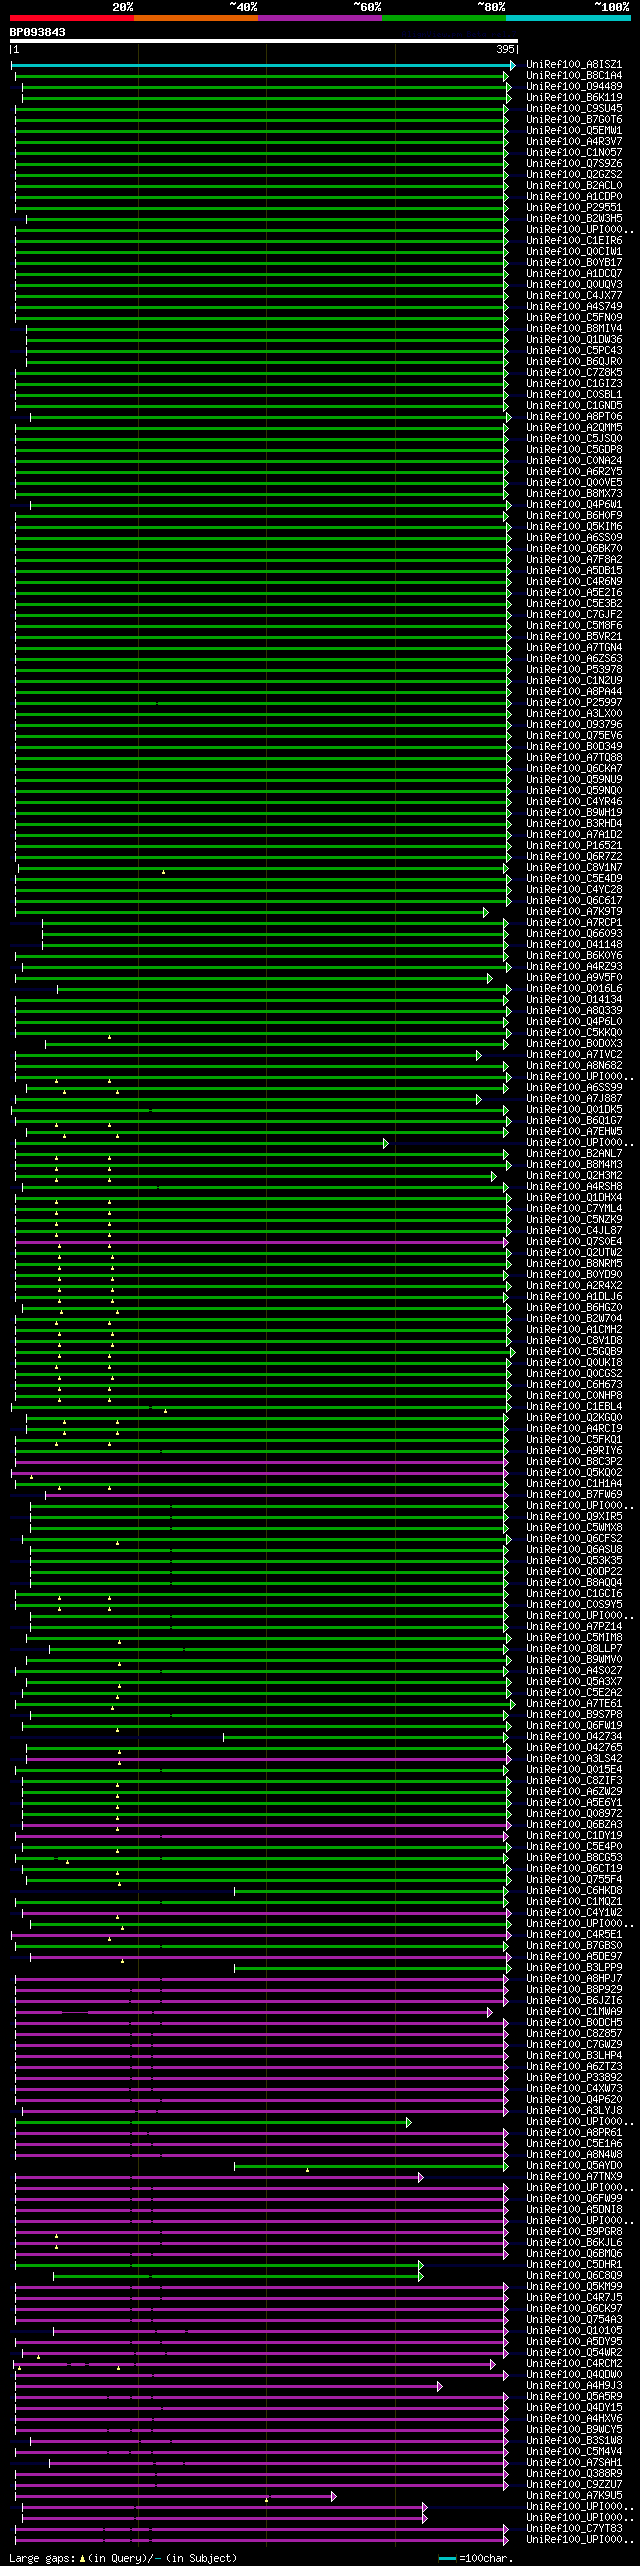Screen dimensions: 640x2566
Task: Click the UniRef100_C7Z8K5 label
Action: point(574,373)
